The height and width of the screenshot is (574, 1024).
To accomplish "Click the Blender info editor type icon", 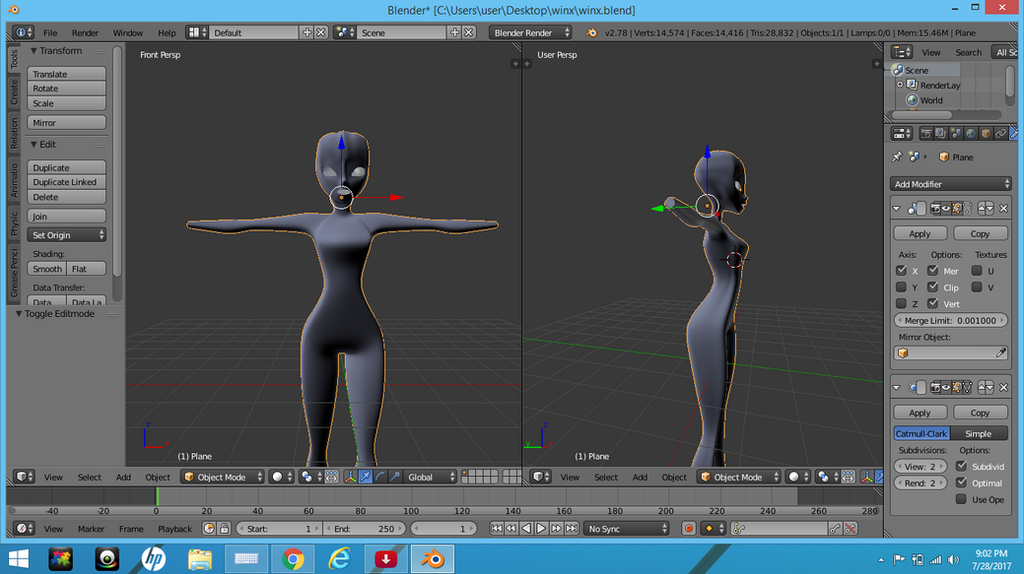I will (x=22, y=33).
